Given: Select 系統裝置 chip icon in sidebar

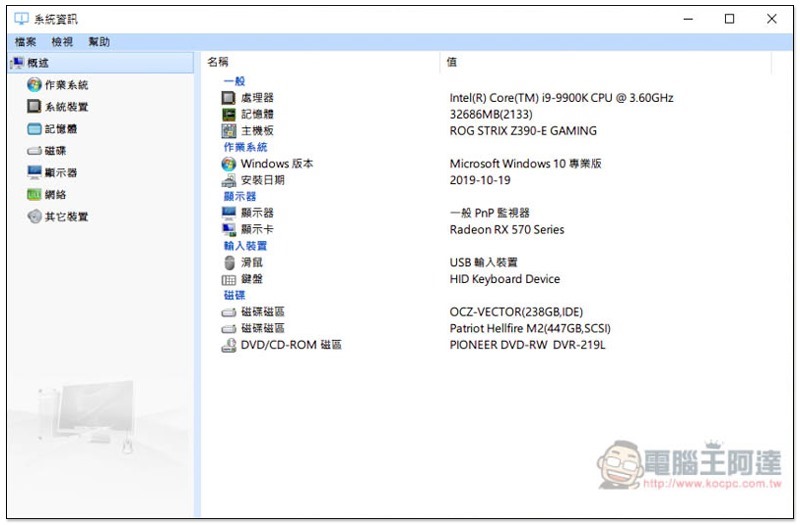Looking at the screenshot, I should pos(34,106).
